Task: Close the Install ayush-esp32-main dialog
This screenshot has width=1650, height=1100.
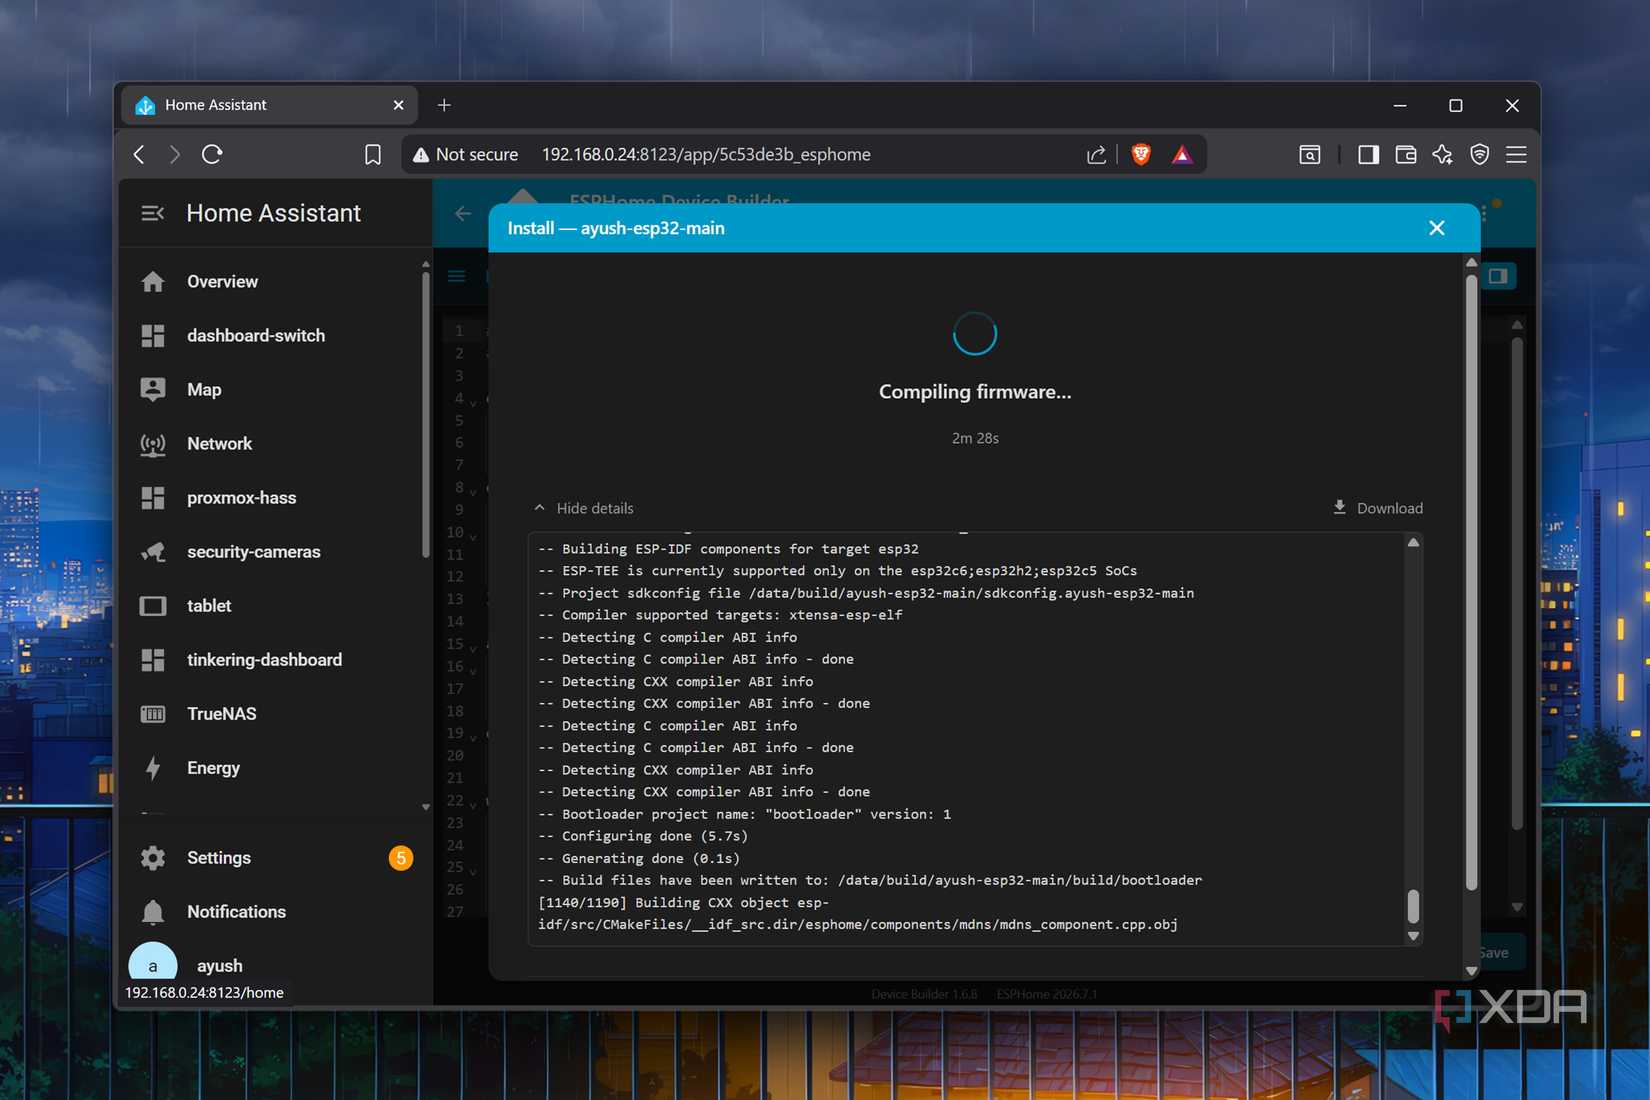Action: 1437,228
